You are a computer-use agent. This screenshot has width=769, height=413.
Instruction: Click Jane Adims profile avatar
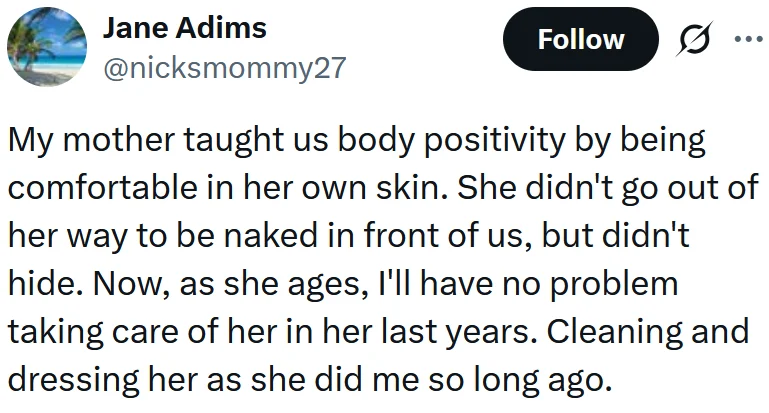click(46, 47)
